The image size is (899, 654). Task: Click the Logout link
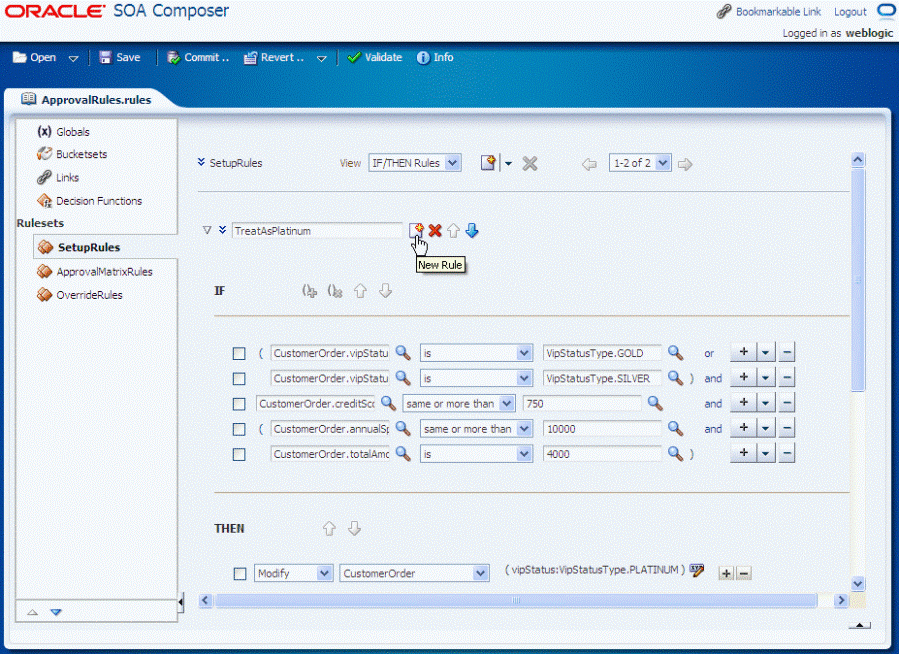850,11
